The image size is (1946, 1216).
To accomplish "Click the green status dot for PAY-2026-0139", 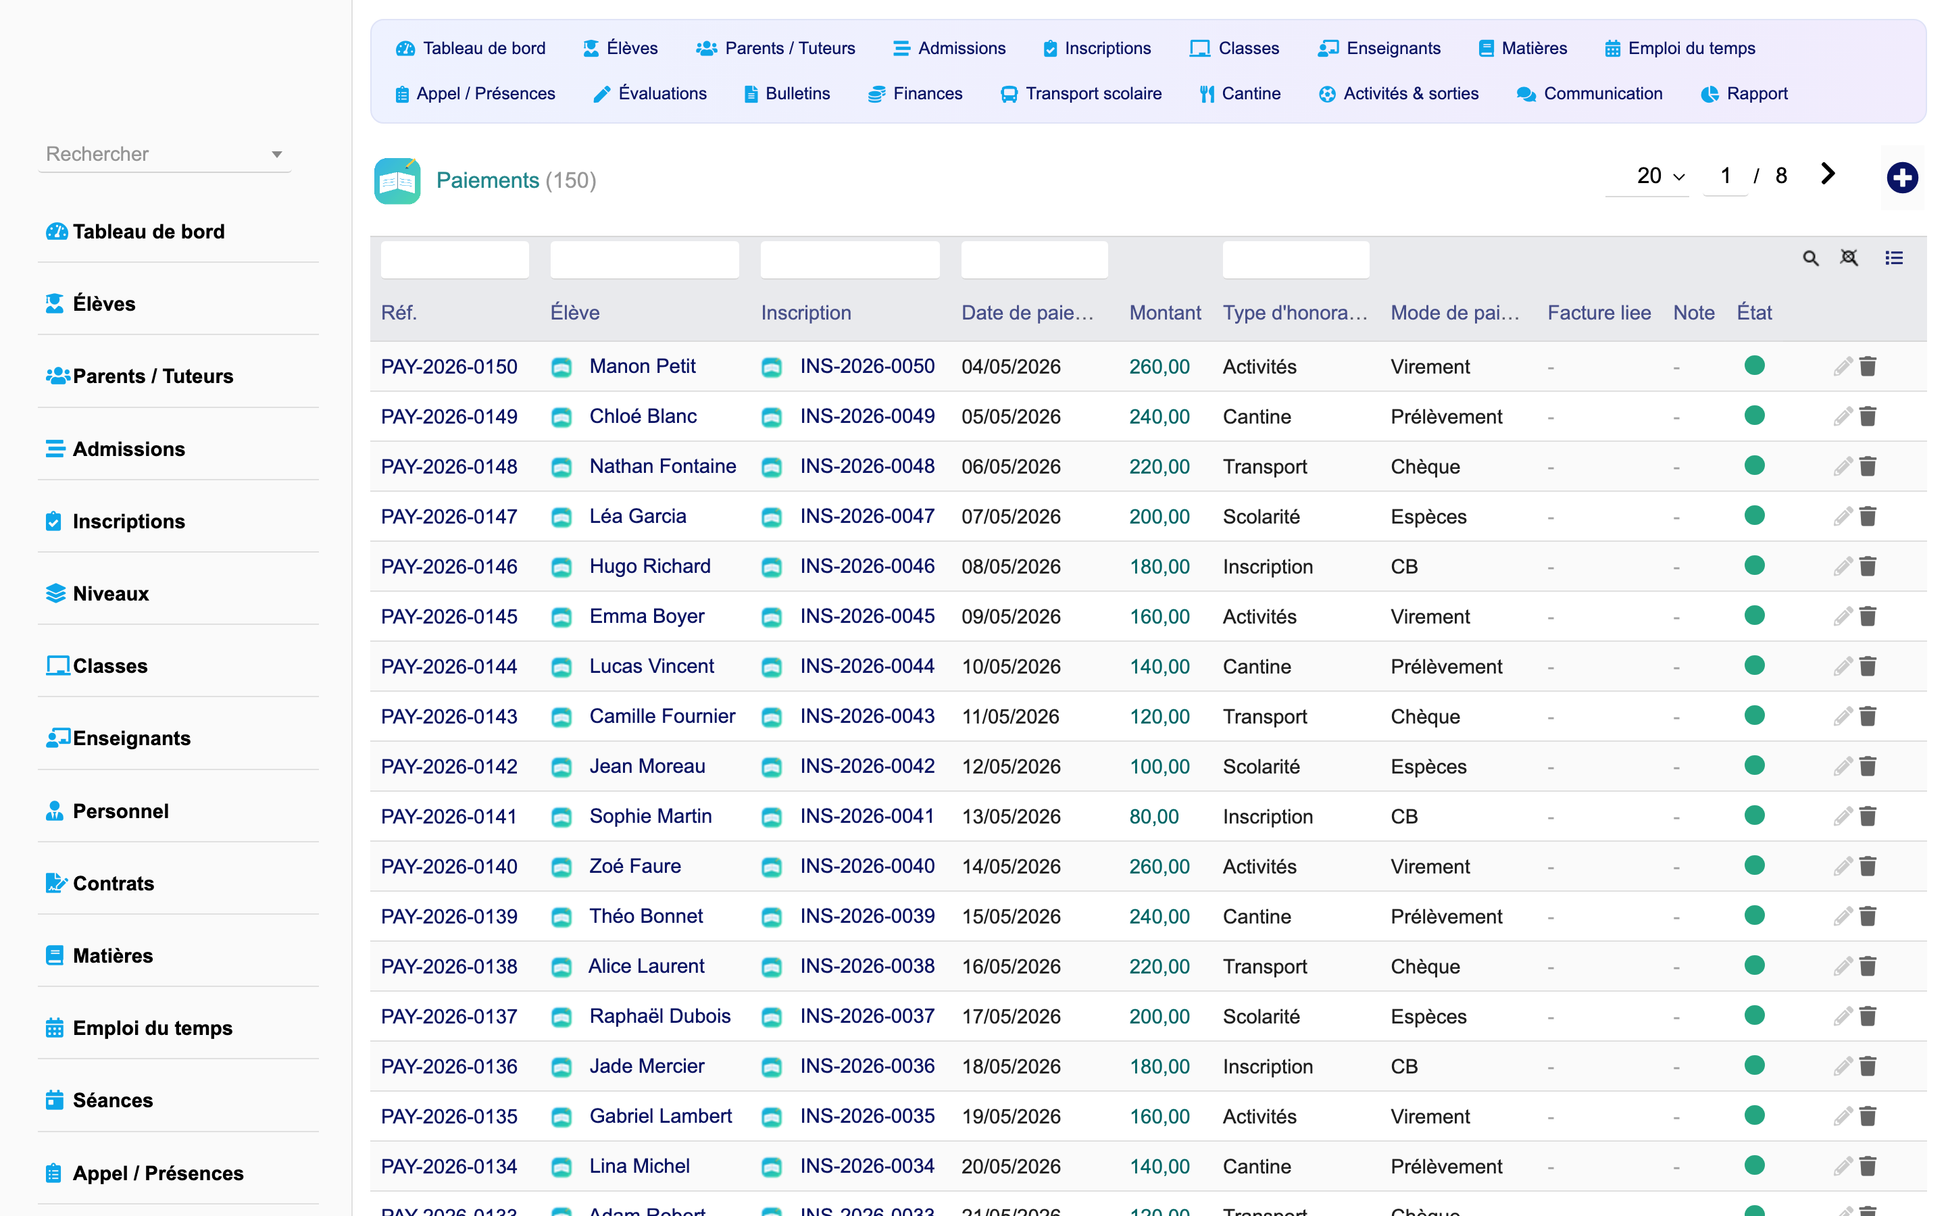I will [1754, 916].
